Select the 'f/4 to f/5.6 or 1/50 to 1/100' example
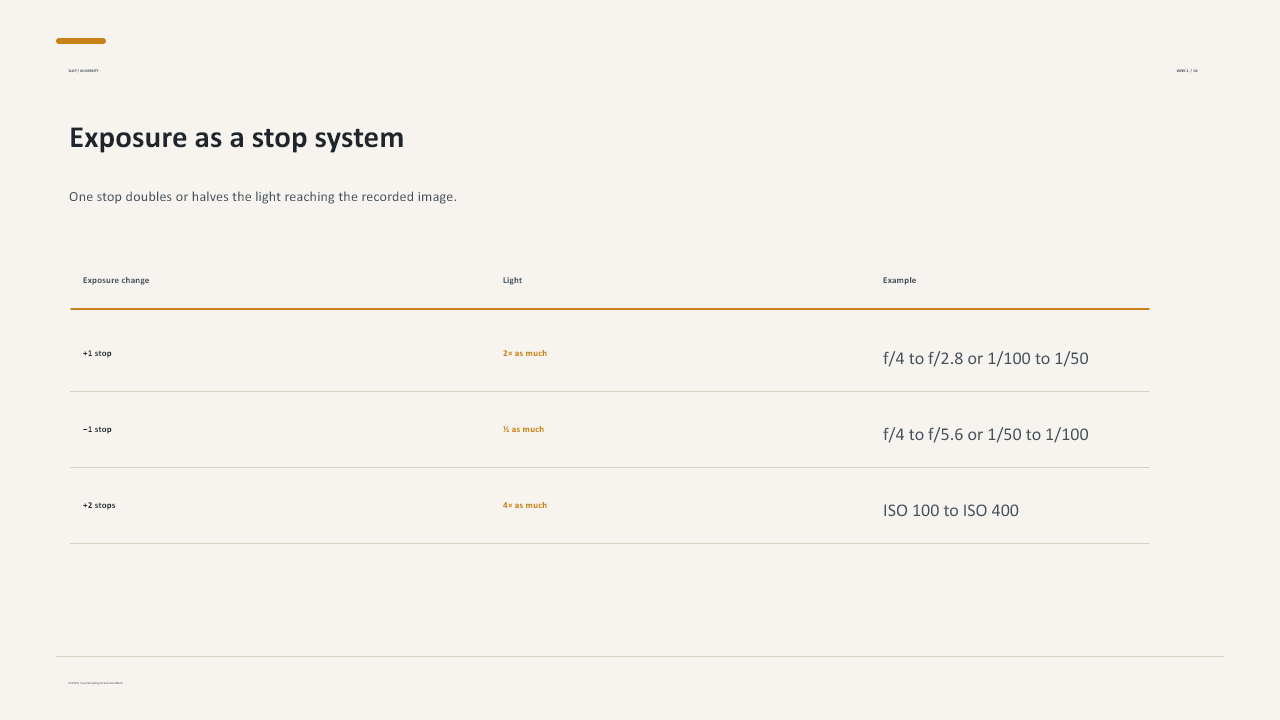This screenshot has height=720, width=1280. (985, 434)
